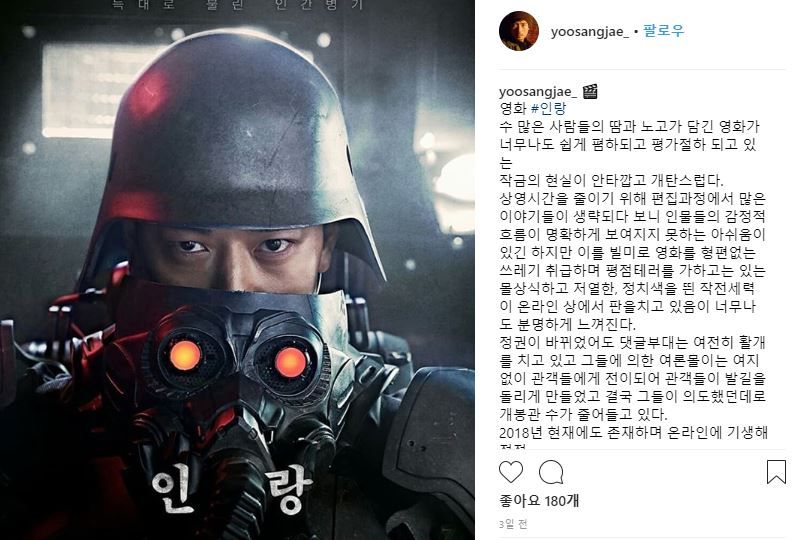
Task: Save the post with the bookmark icon
Action: (x=776, y=472)
